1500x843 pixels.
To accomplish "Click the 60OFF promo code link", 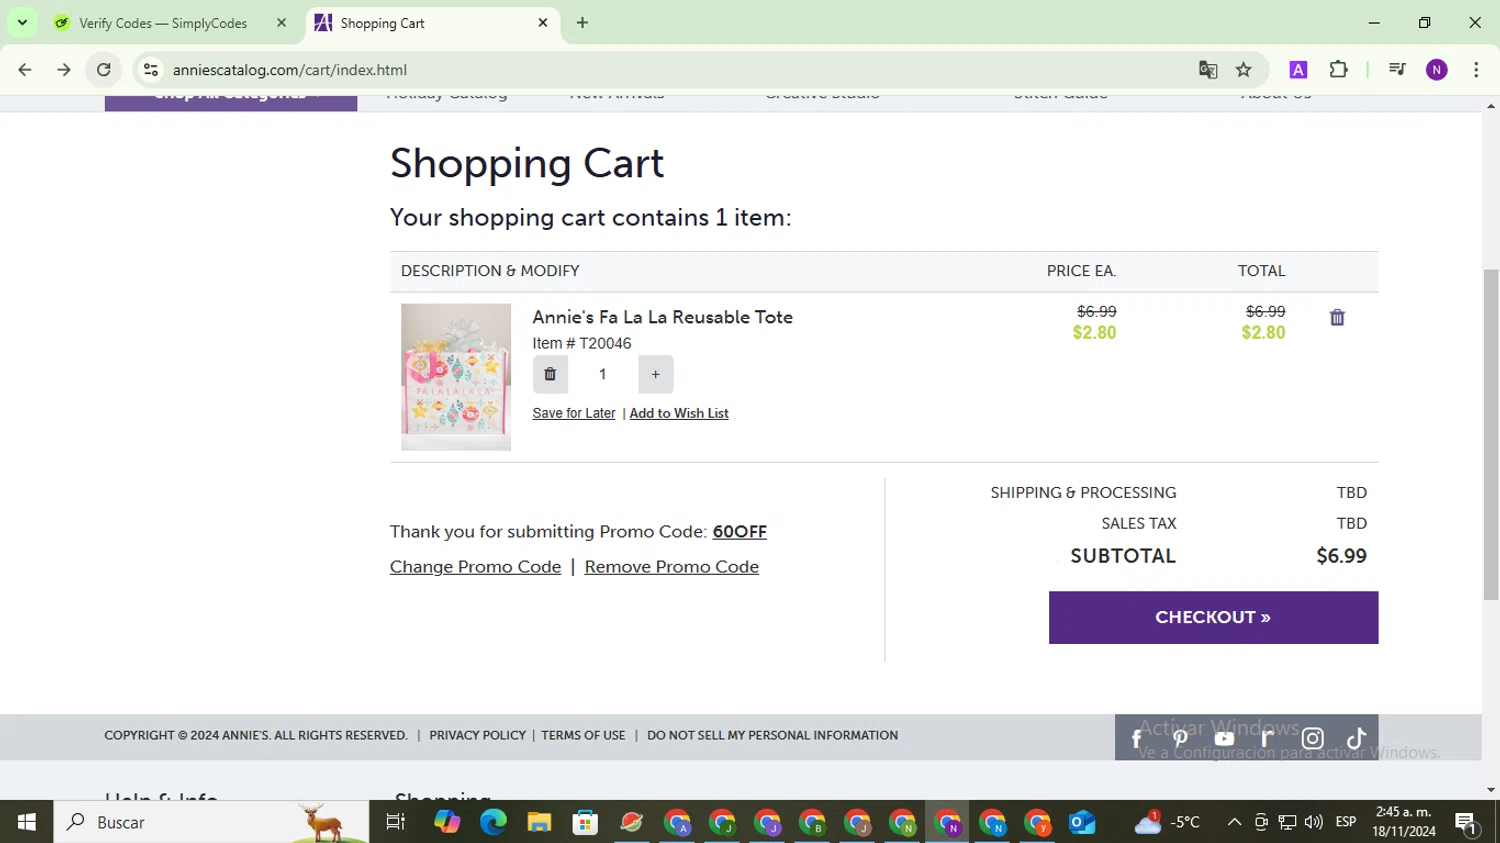I will (740, 532).
